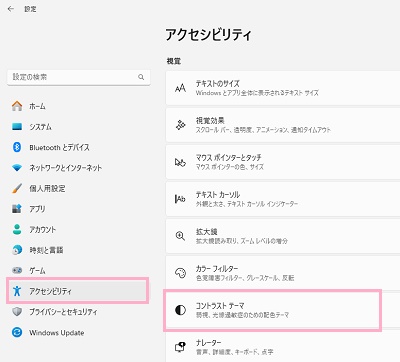Click the Ab text cursor icon
This screenshot has width=400, height=362.
pyautogui.click(x=180, y=199)
